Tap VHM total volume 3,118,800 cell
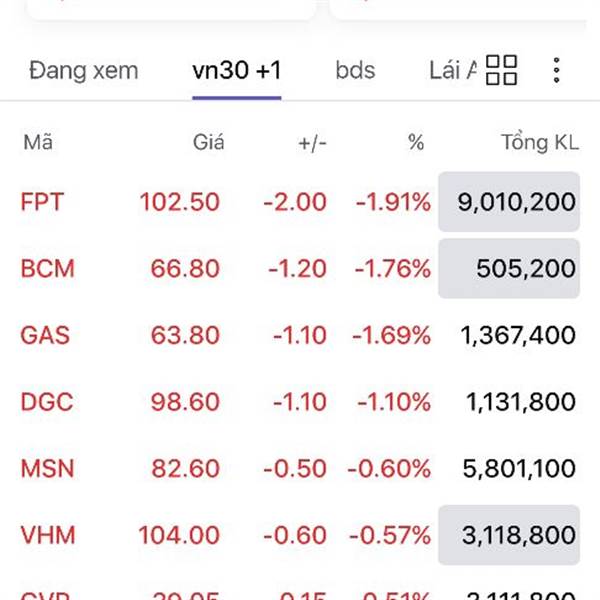600x600 pixels. click(509, 535)
